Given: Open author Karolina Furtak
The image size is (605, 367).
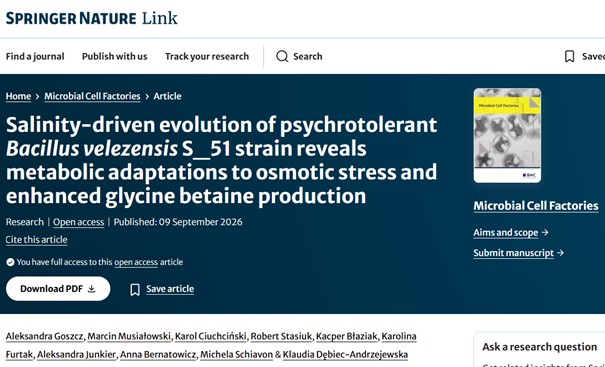Looking at the screenshot, I should point(399,337).
